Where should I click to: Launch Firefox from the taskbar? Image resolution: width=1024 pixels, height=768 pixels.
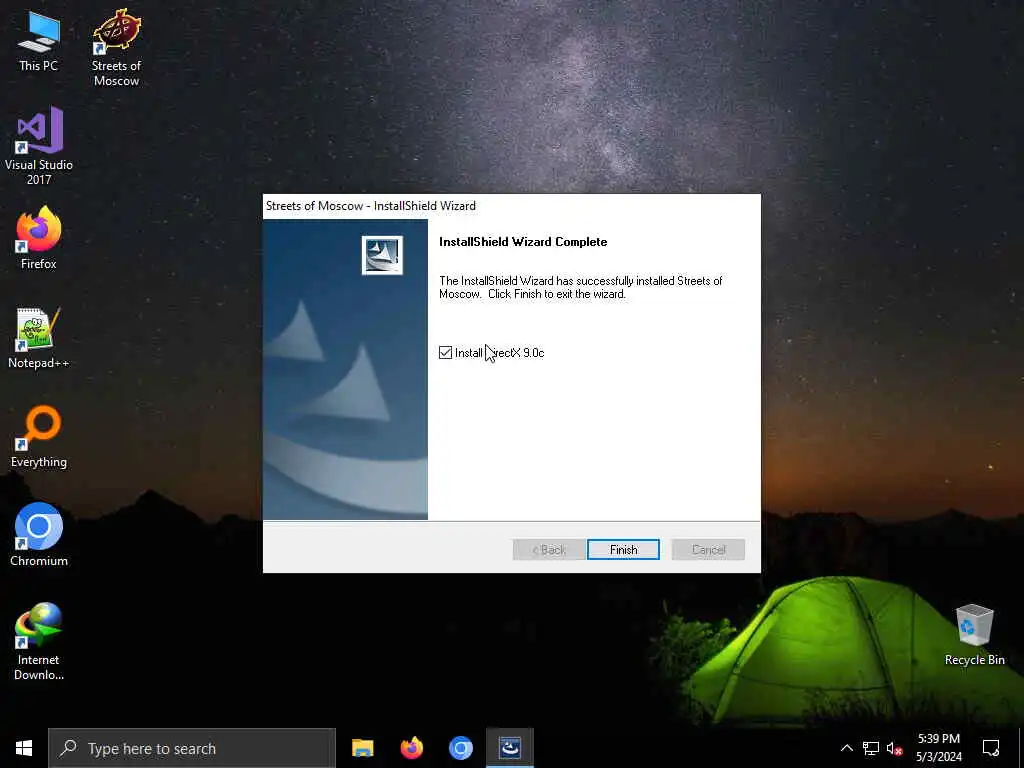(x=411, y=748)
